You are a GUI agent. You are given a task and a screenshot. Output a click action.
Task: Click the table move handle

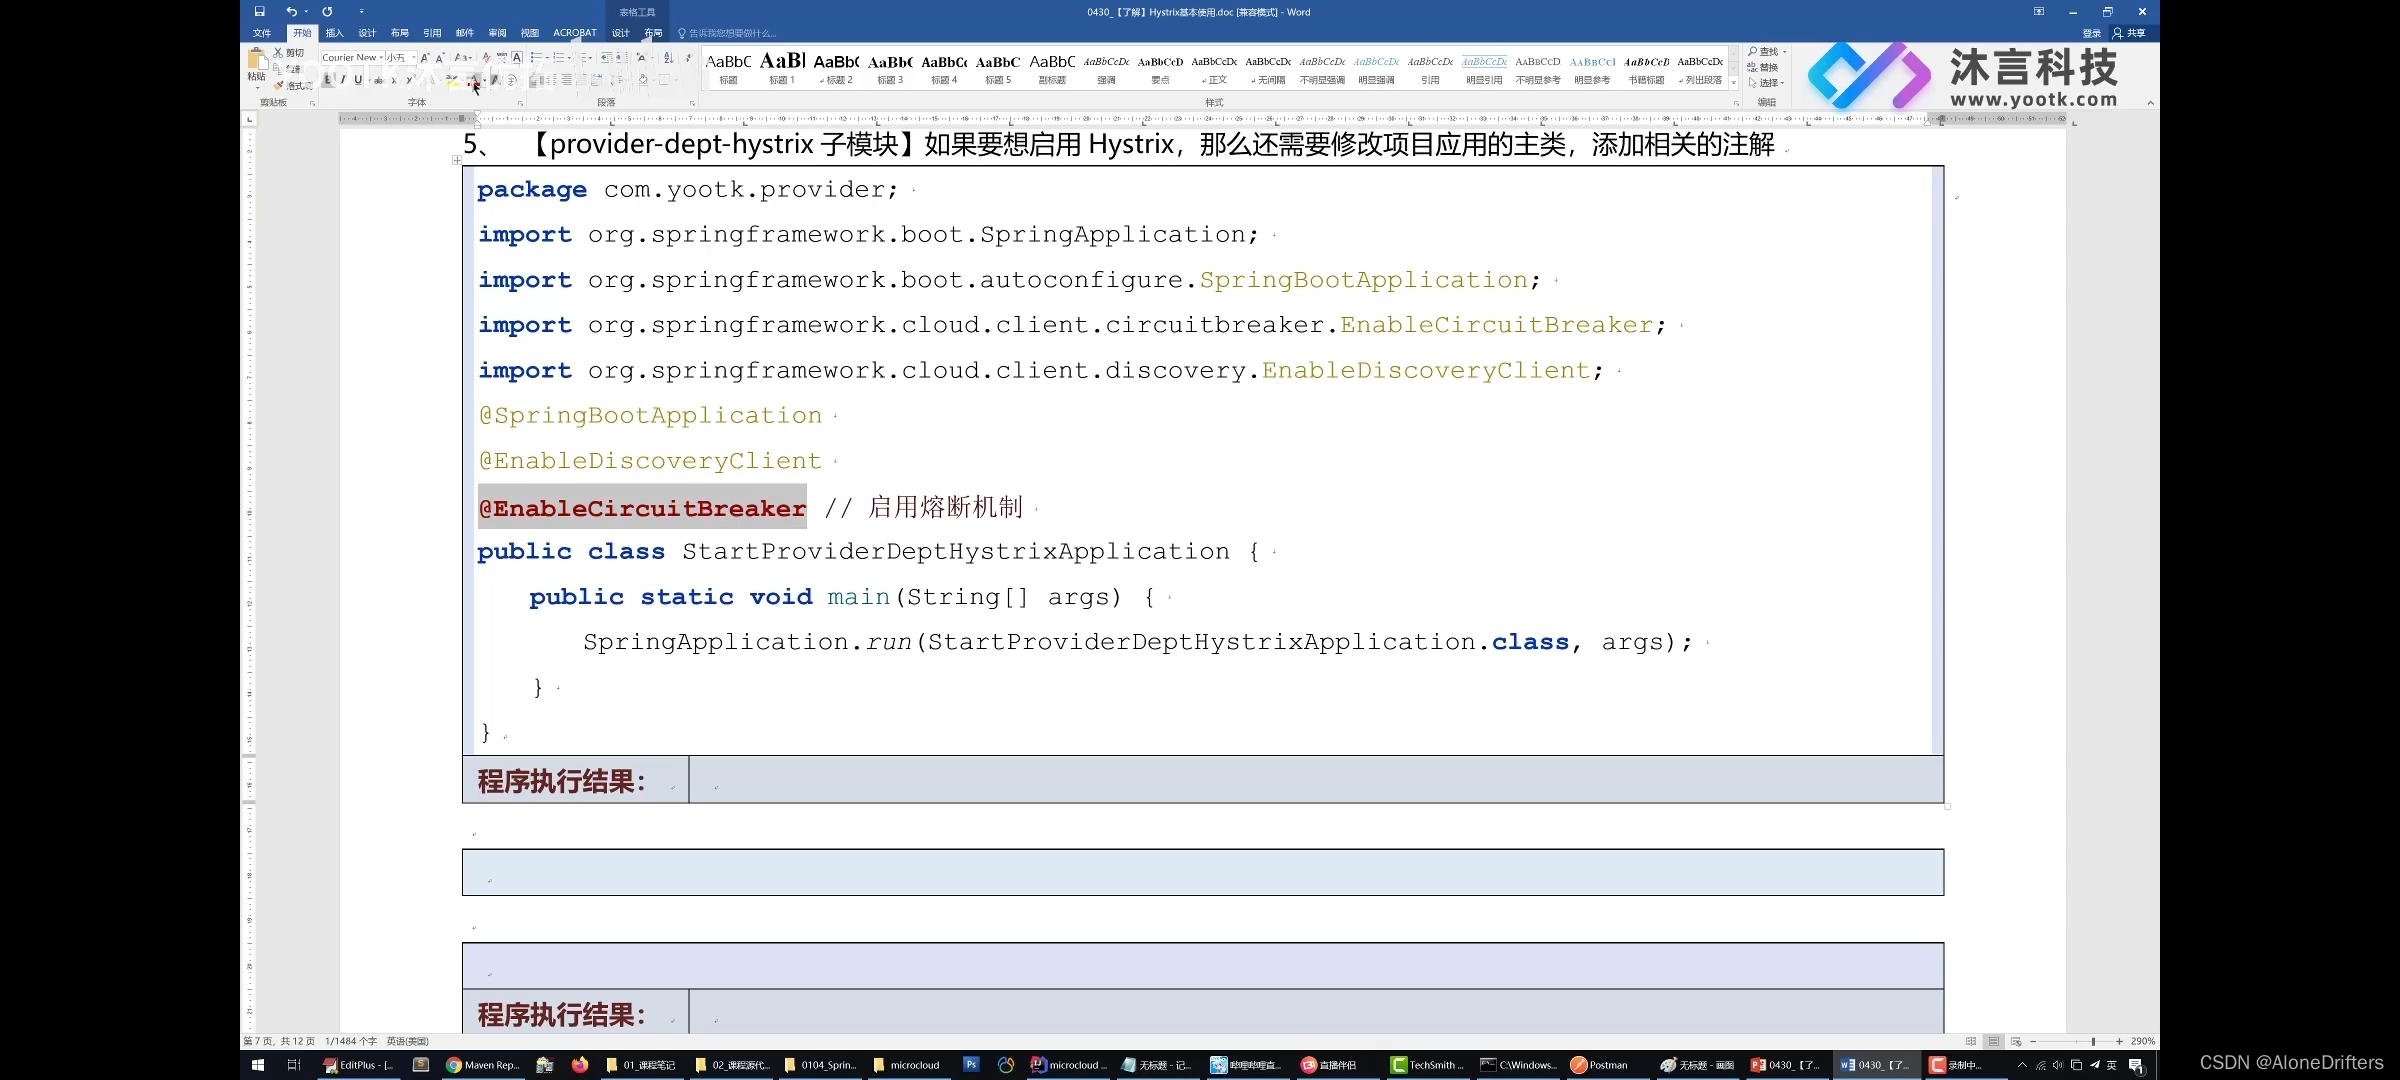[x=457, y=160]
